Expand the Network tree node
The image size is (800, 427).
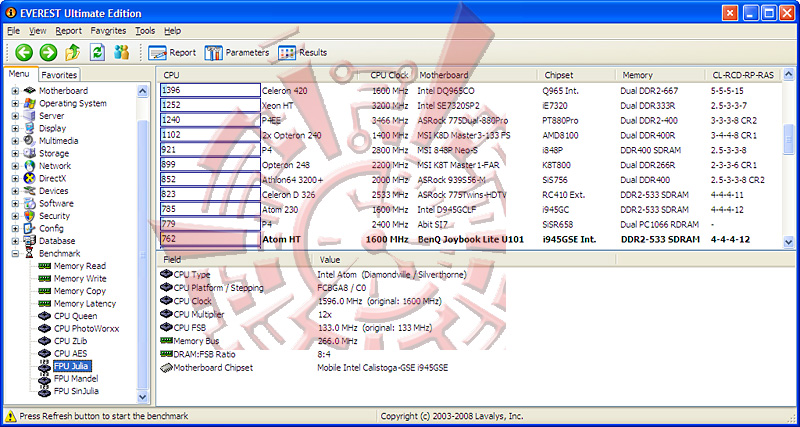(15, 166)
